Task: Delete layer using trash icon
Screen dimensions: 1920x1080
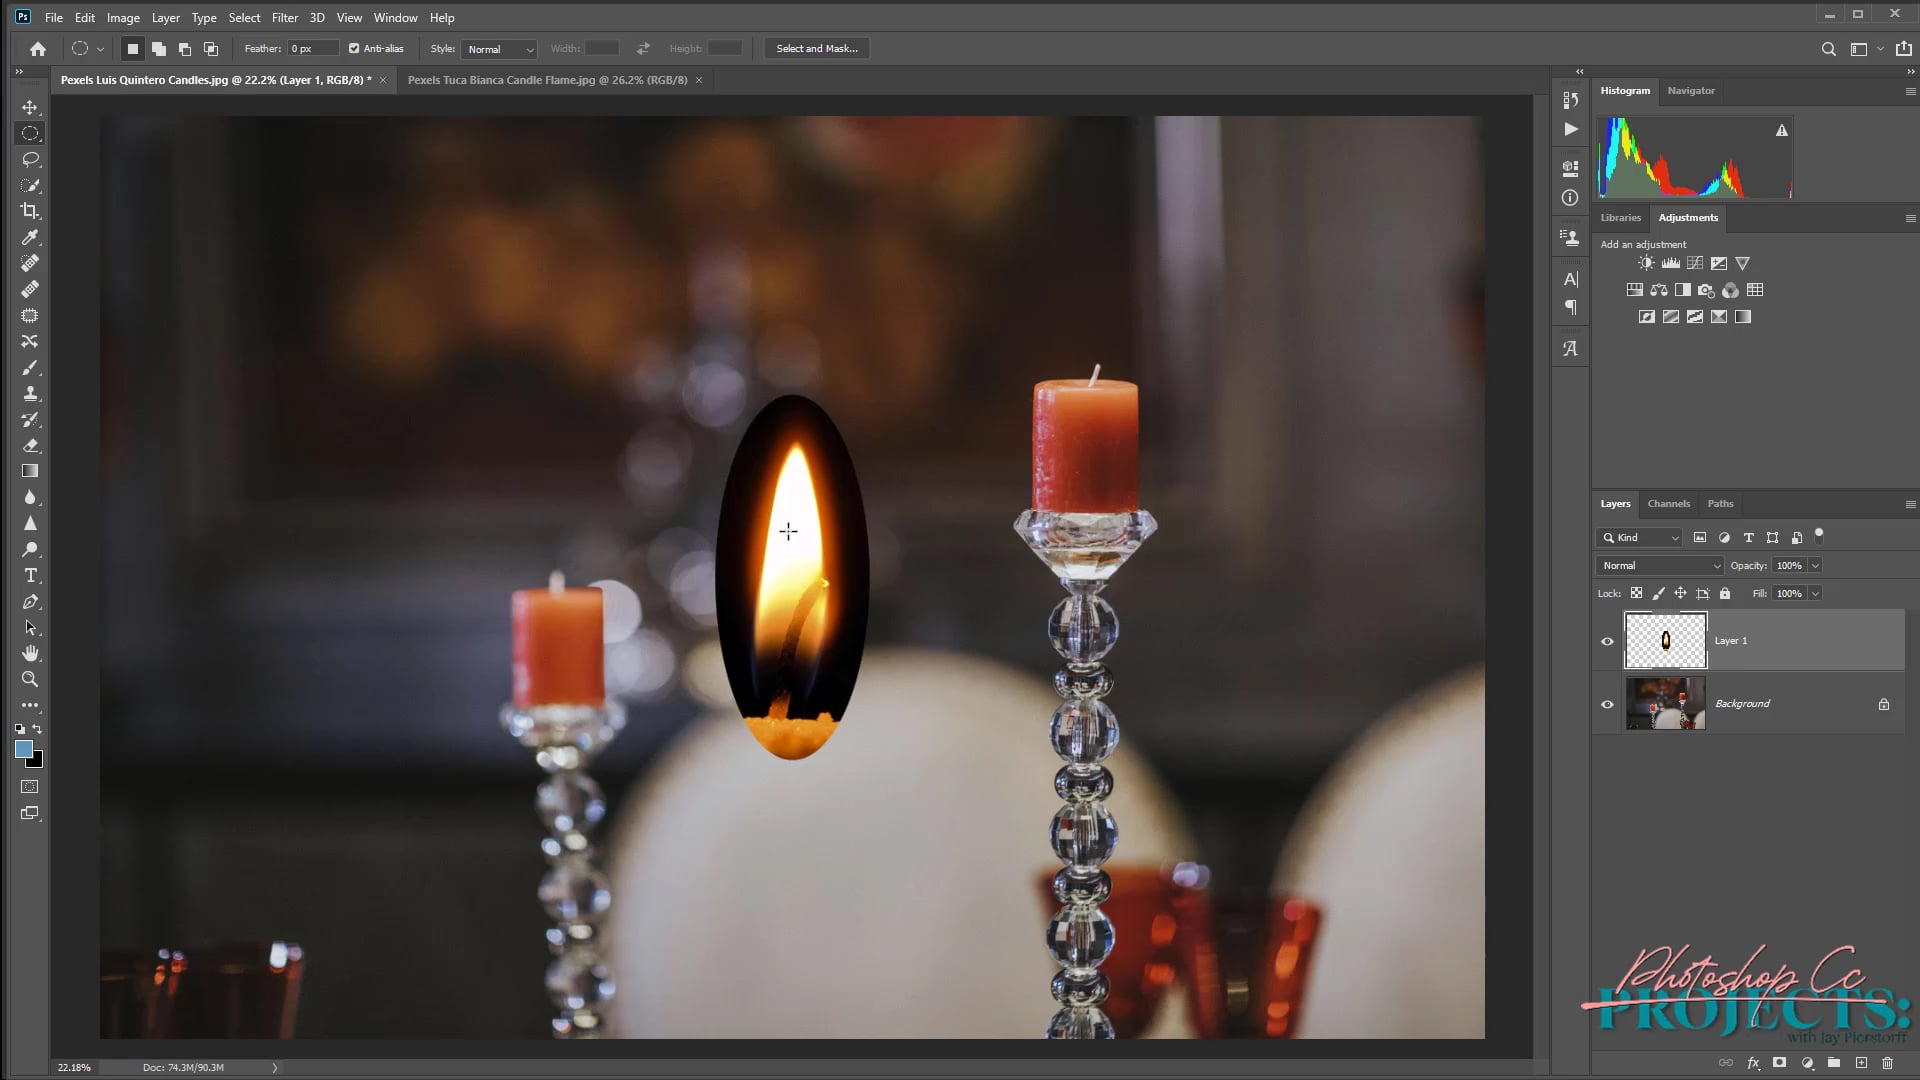Action: tap(1888, 1064)
